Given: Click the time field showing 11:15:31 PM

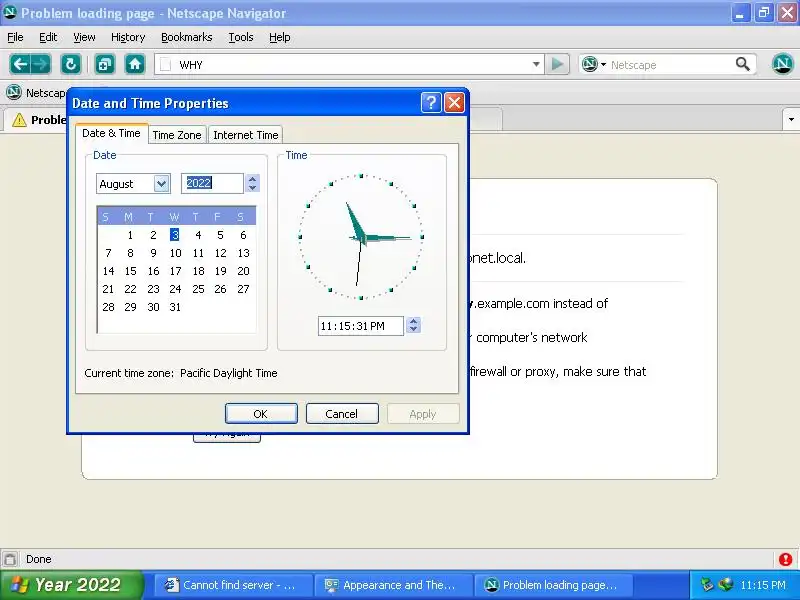Looking at the screenshot, I should coord(361,326).
